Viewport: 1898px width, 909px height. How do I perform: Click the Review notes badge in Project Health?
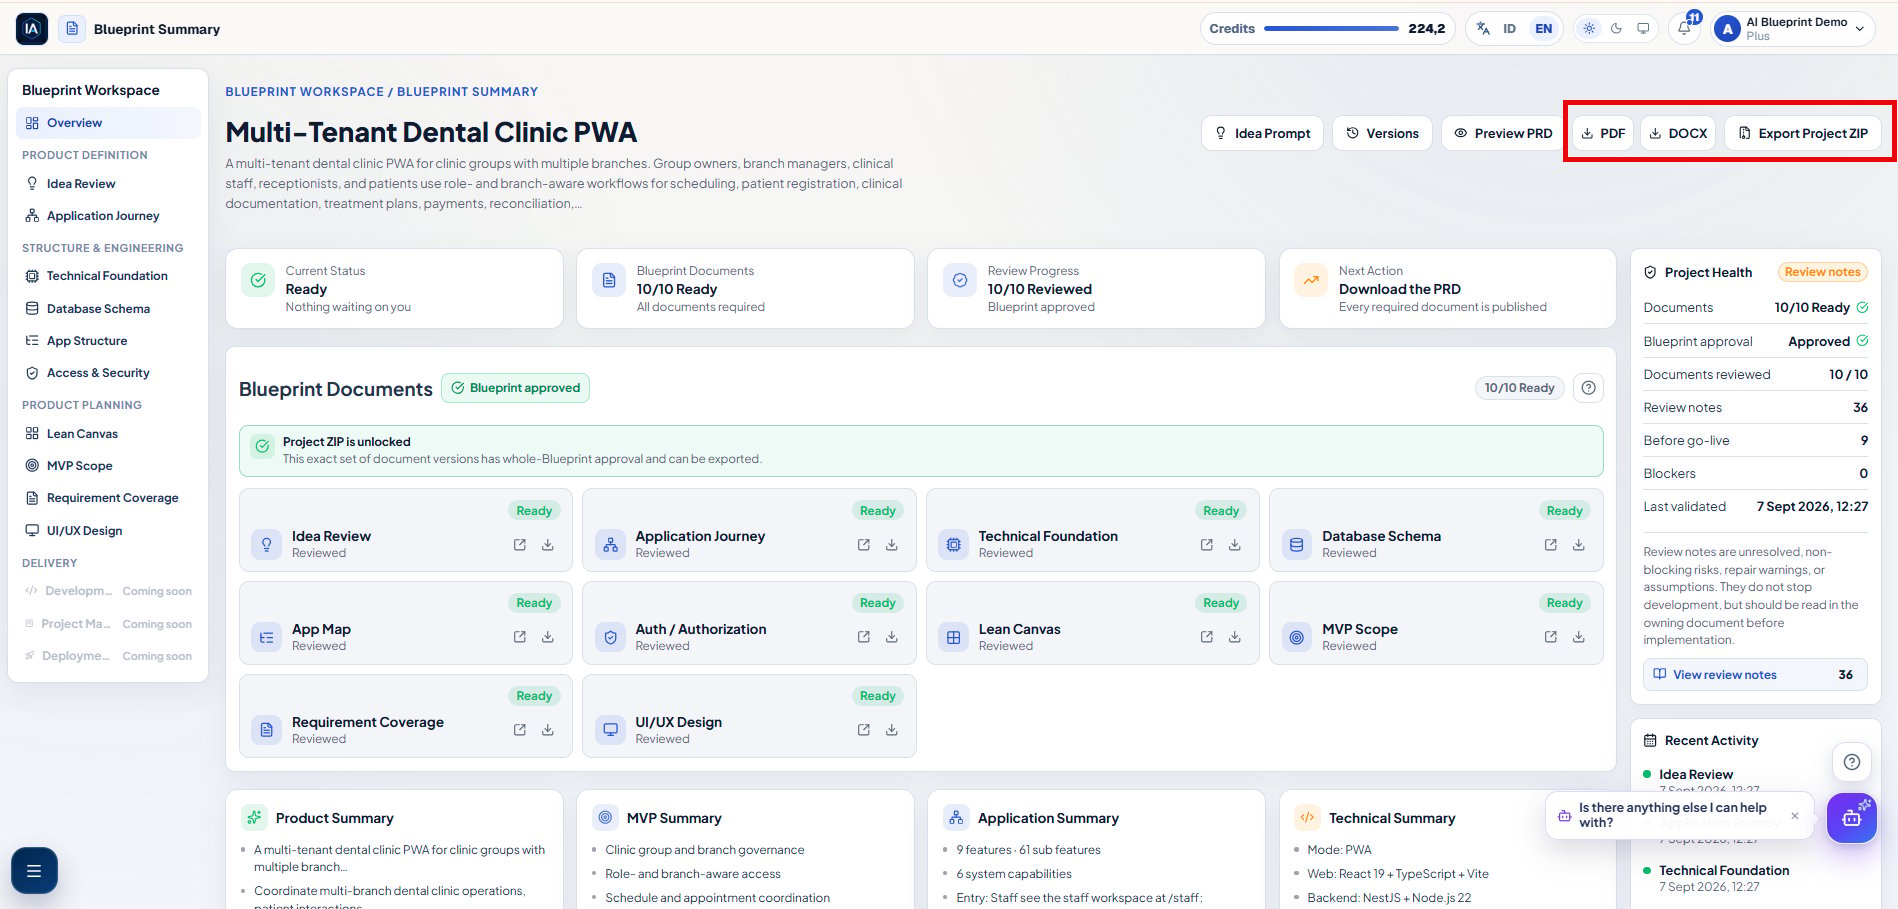point(1822,272)
